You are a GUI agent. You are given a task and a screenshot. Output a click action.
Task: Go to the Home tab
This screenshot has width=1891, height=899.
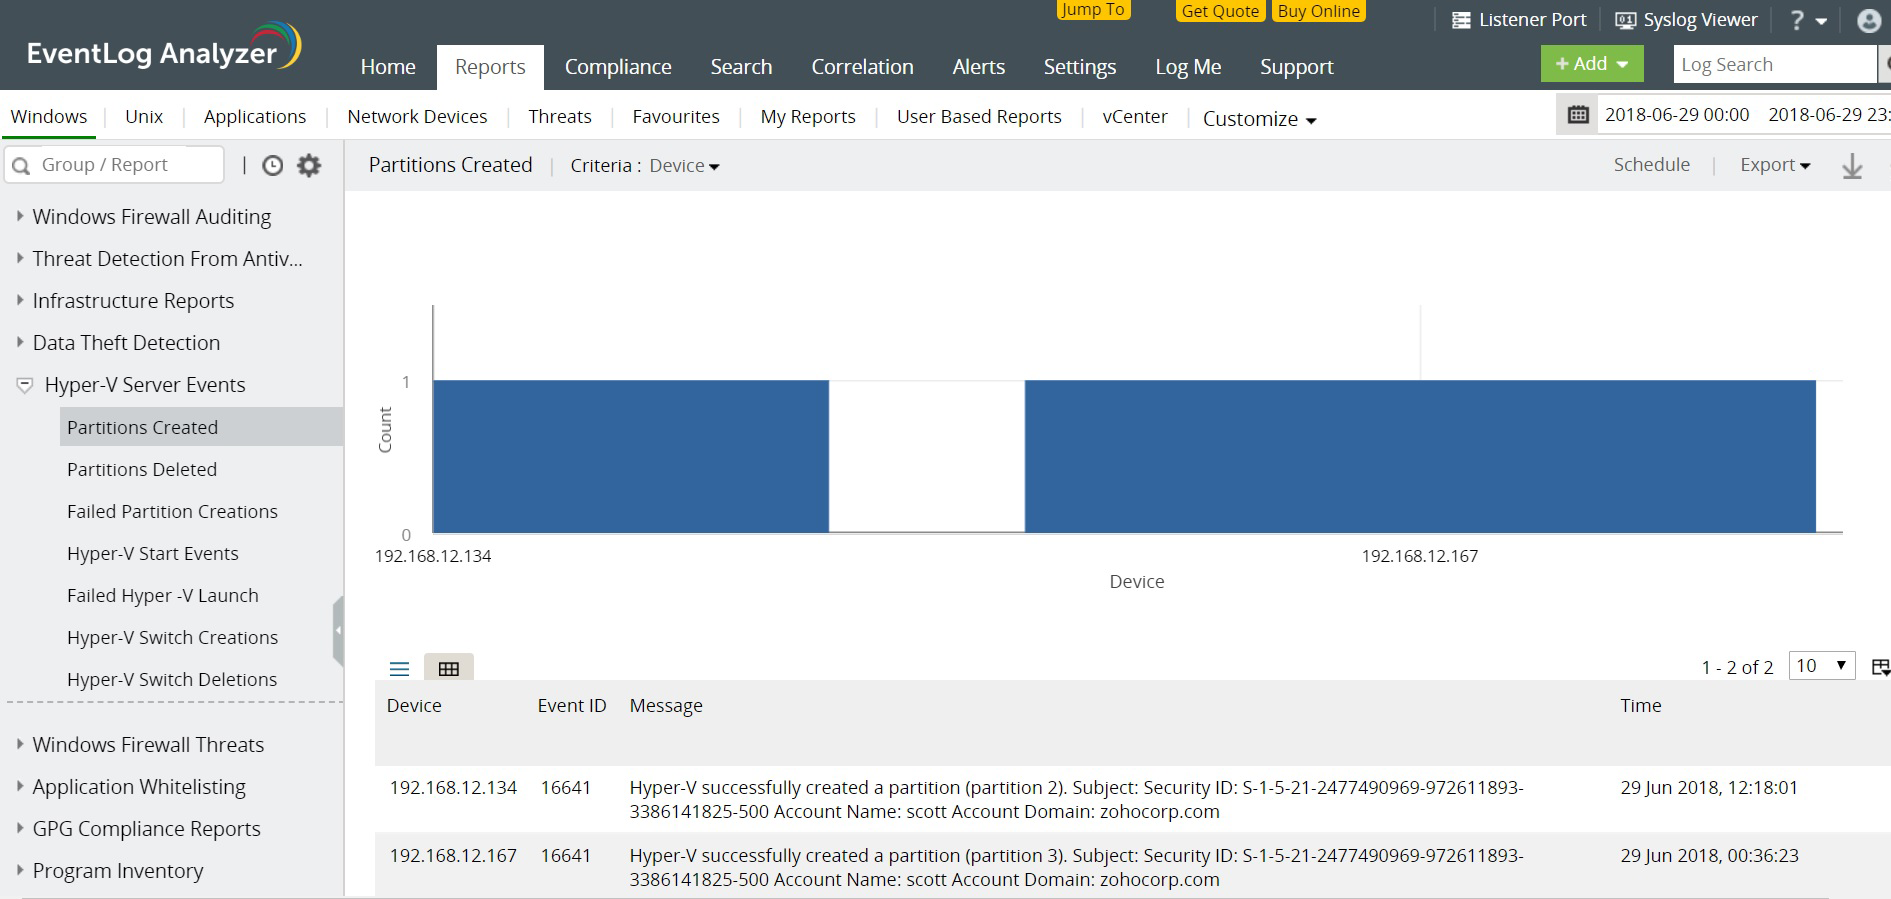pos(388,67)
